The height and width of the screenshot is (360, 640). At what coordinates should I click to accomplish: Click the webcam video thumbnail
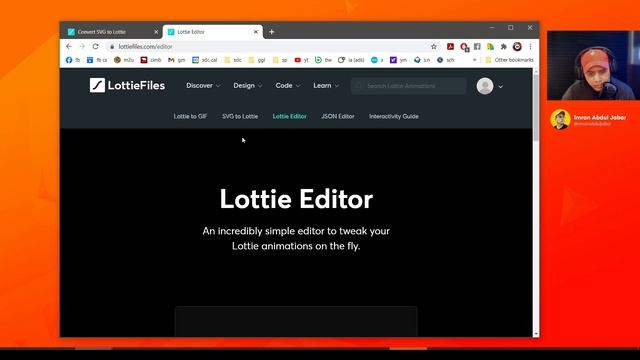click(593, 65)
